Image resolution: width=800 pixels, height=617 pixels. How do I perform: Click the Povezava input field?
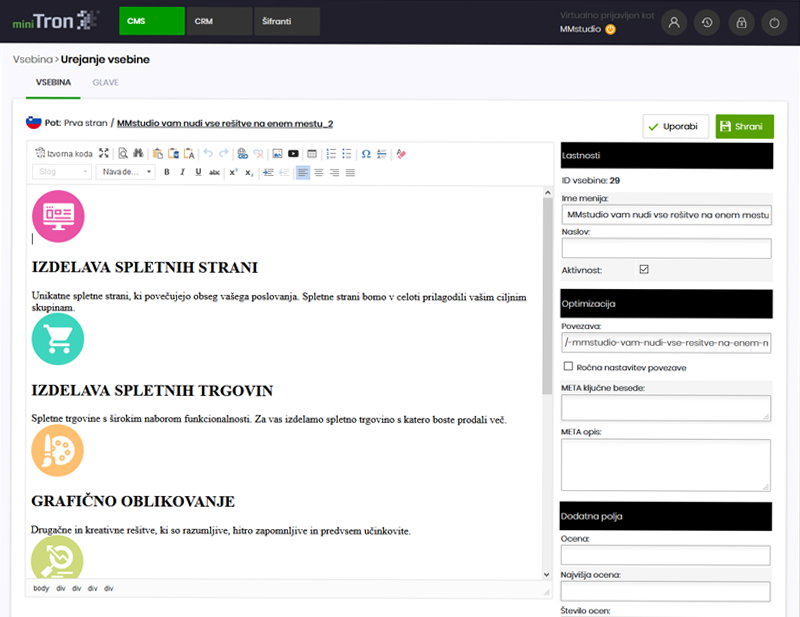(x=666, y=343)
